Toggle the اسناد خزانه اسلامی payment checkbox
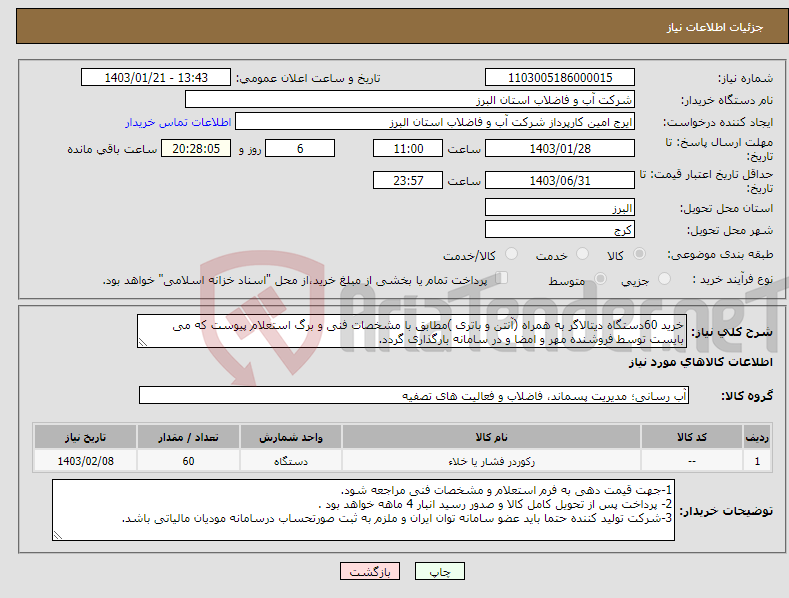 click(501, 278)
